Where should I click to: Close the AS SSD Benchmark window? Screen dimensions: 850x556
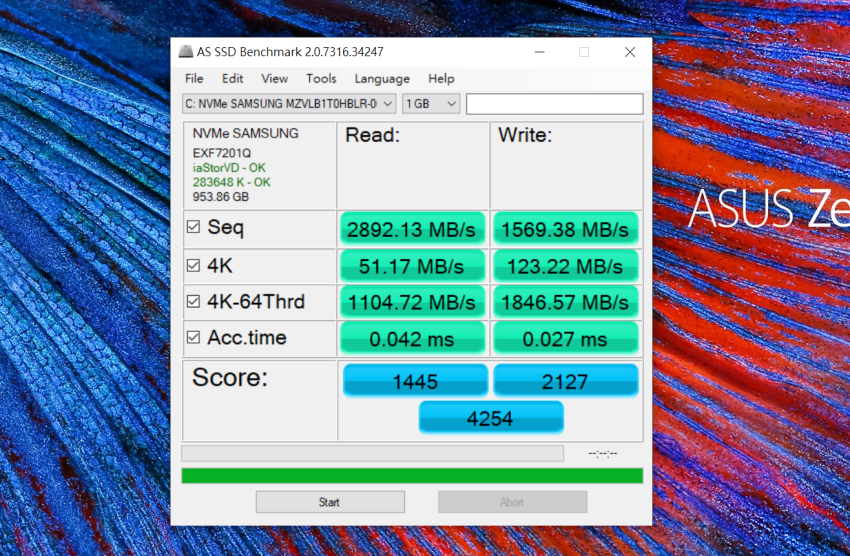click(x=629, y=52)
